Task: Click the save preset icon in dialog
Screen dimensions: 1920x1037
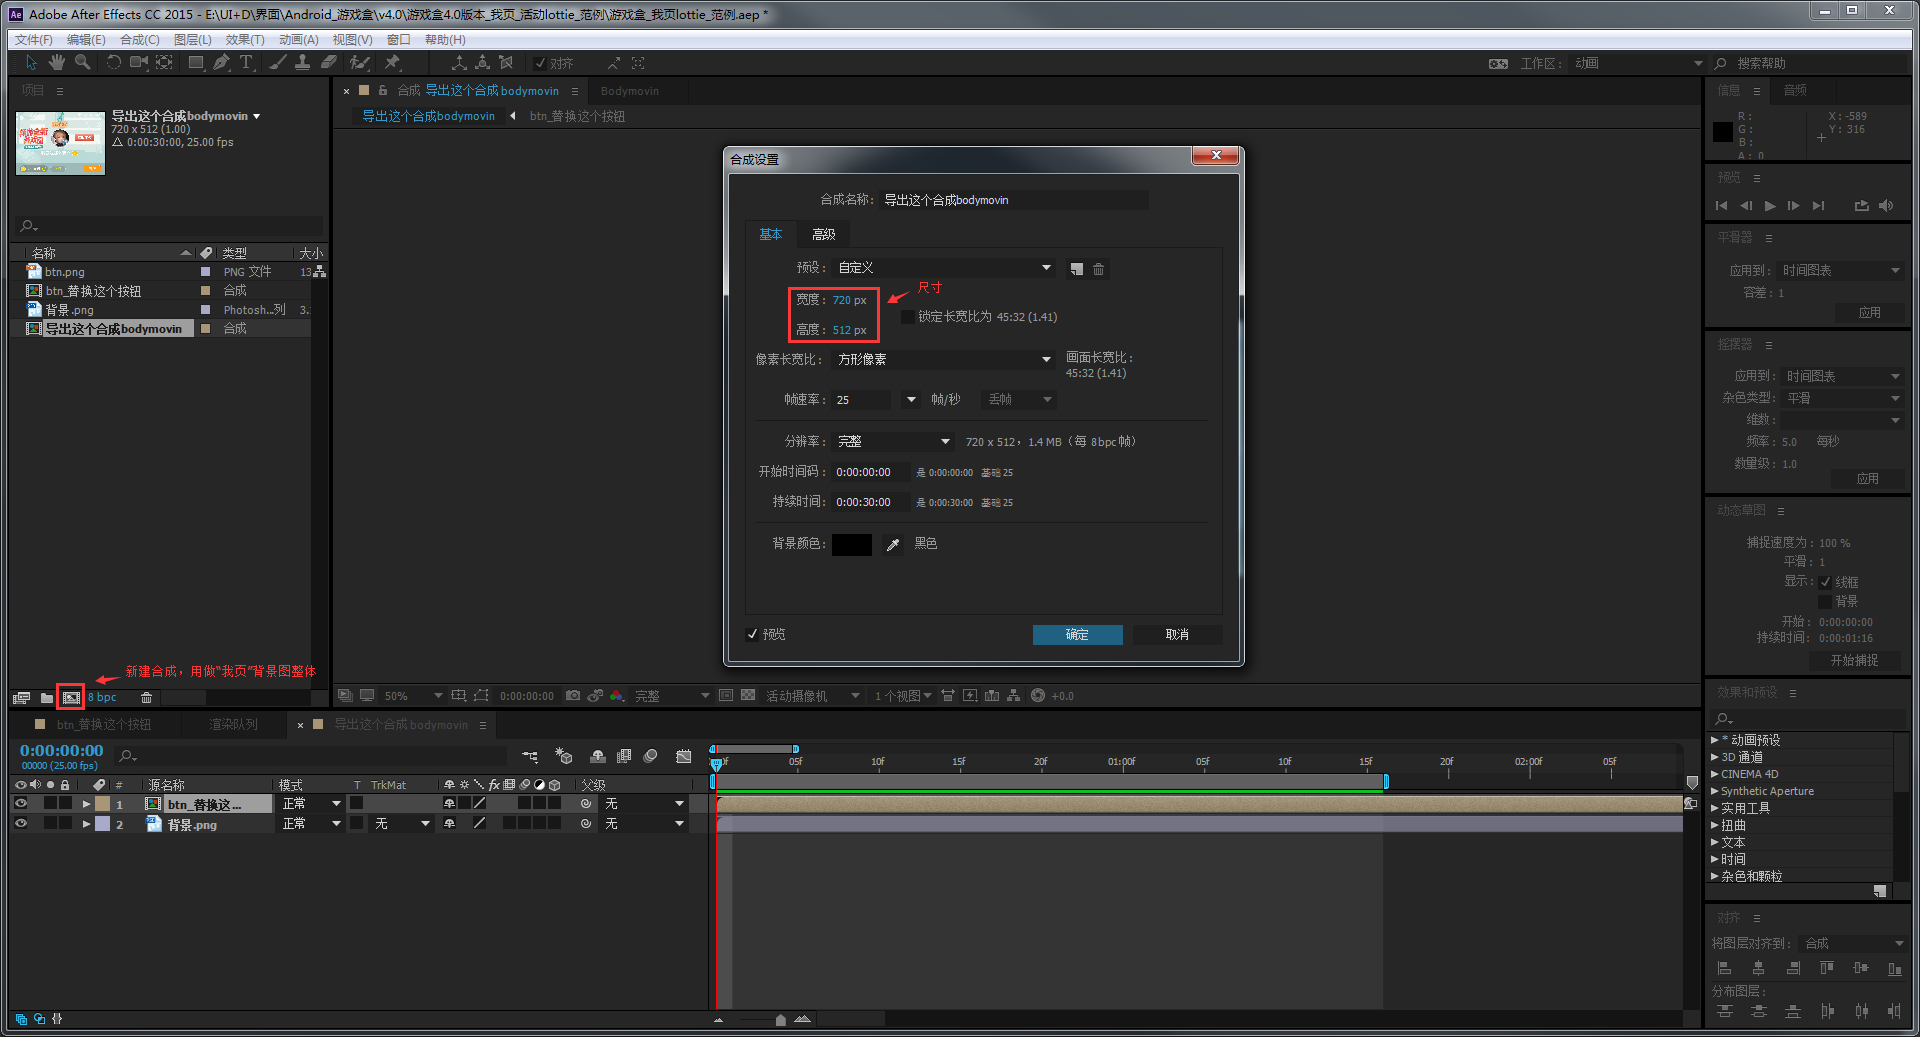Action: pyautogui.click(x=1076, y=269)
